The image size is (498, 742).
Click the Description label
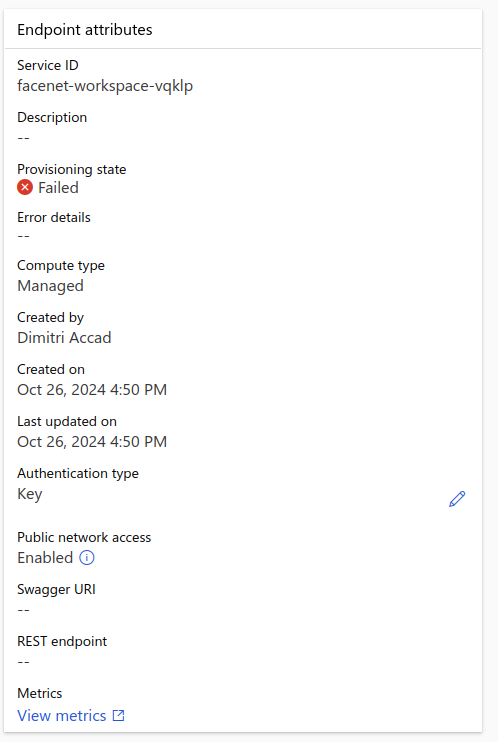(52, 117)
